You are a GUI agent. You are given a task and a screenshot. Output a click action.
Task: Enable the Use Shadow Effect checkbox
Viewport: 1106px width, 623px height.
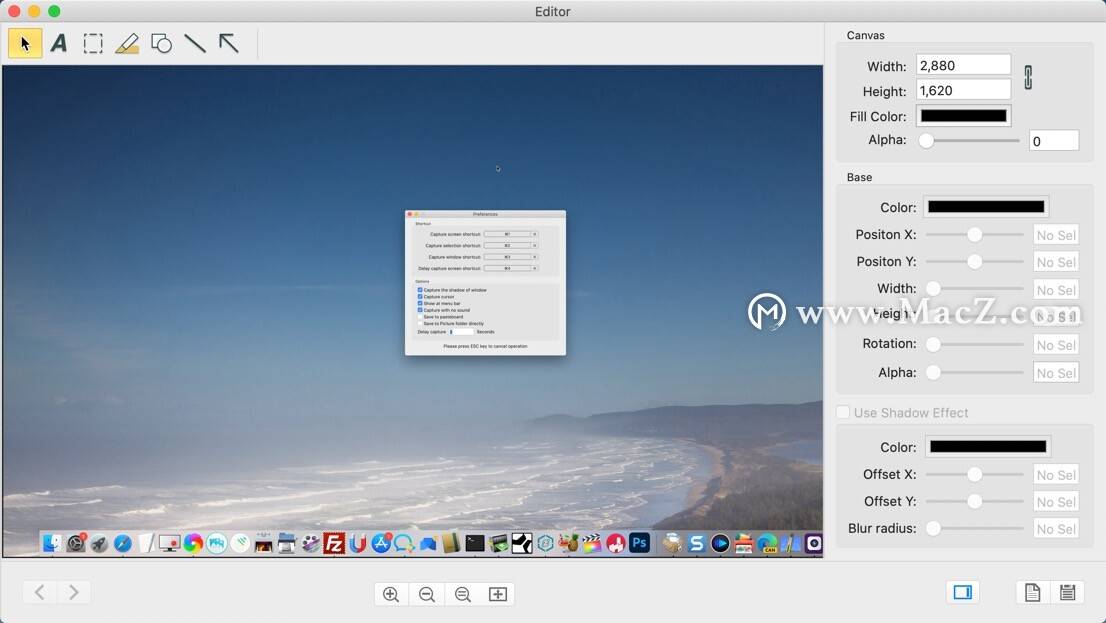[843, 412]
